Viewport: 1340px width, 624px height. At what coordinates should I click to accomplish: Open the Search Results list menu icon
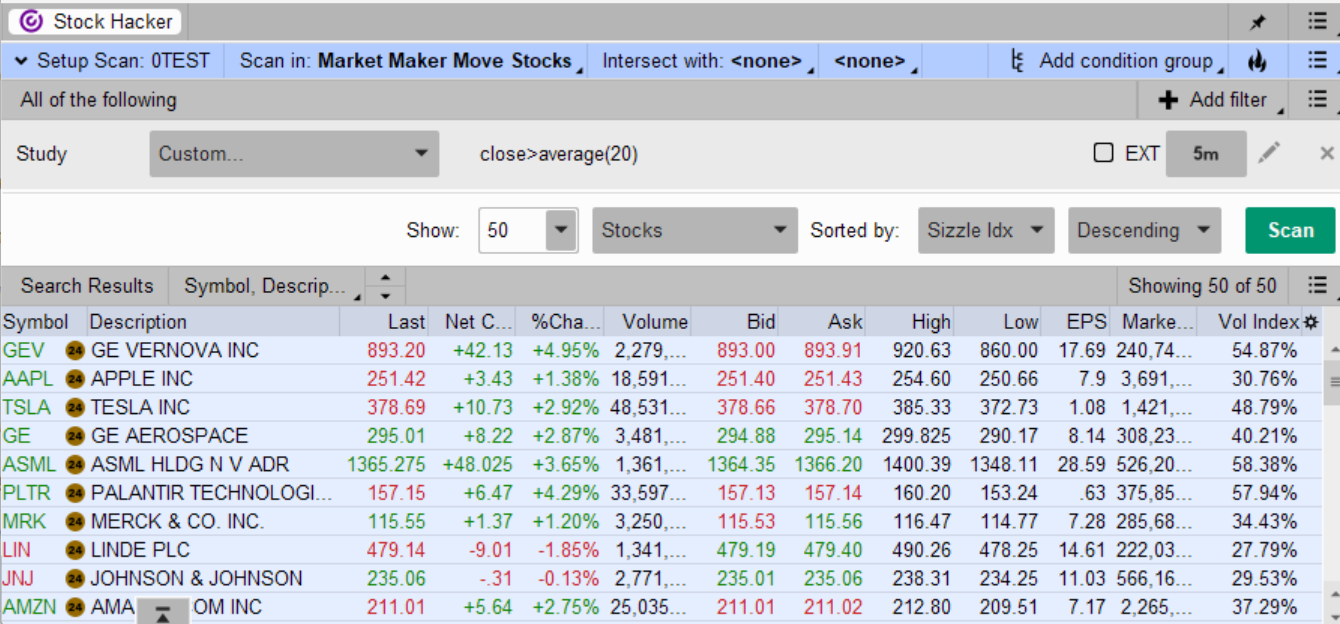(1318, 286)
